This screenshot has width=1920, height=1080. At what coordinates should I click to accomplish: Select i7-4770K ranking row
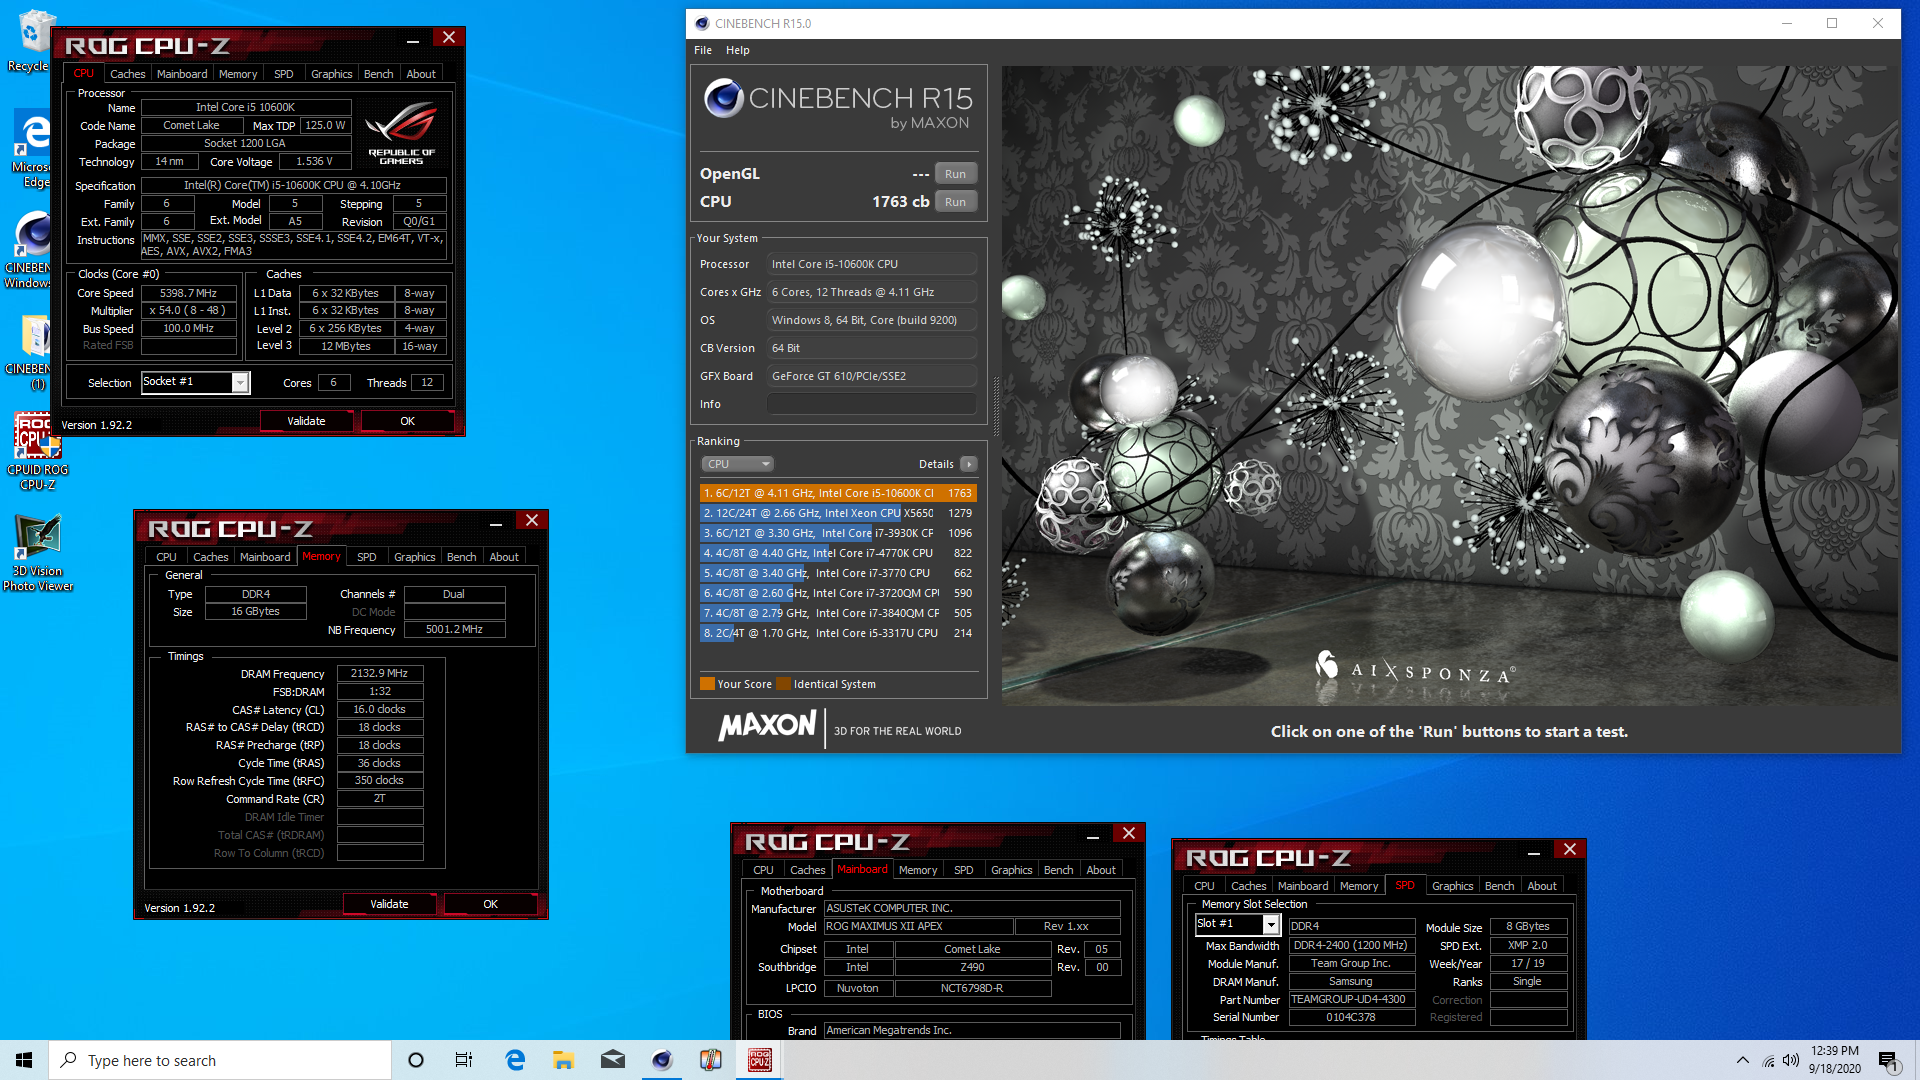pyautogui.click(x=838, y=553)
